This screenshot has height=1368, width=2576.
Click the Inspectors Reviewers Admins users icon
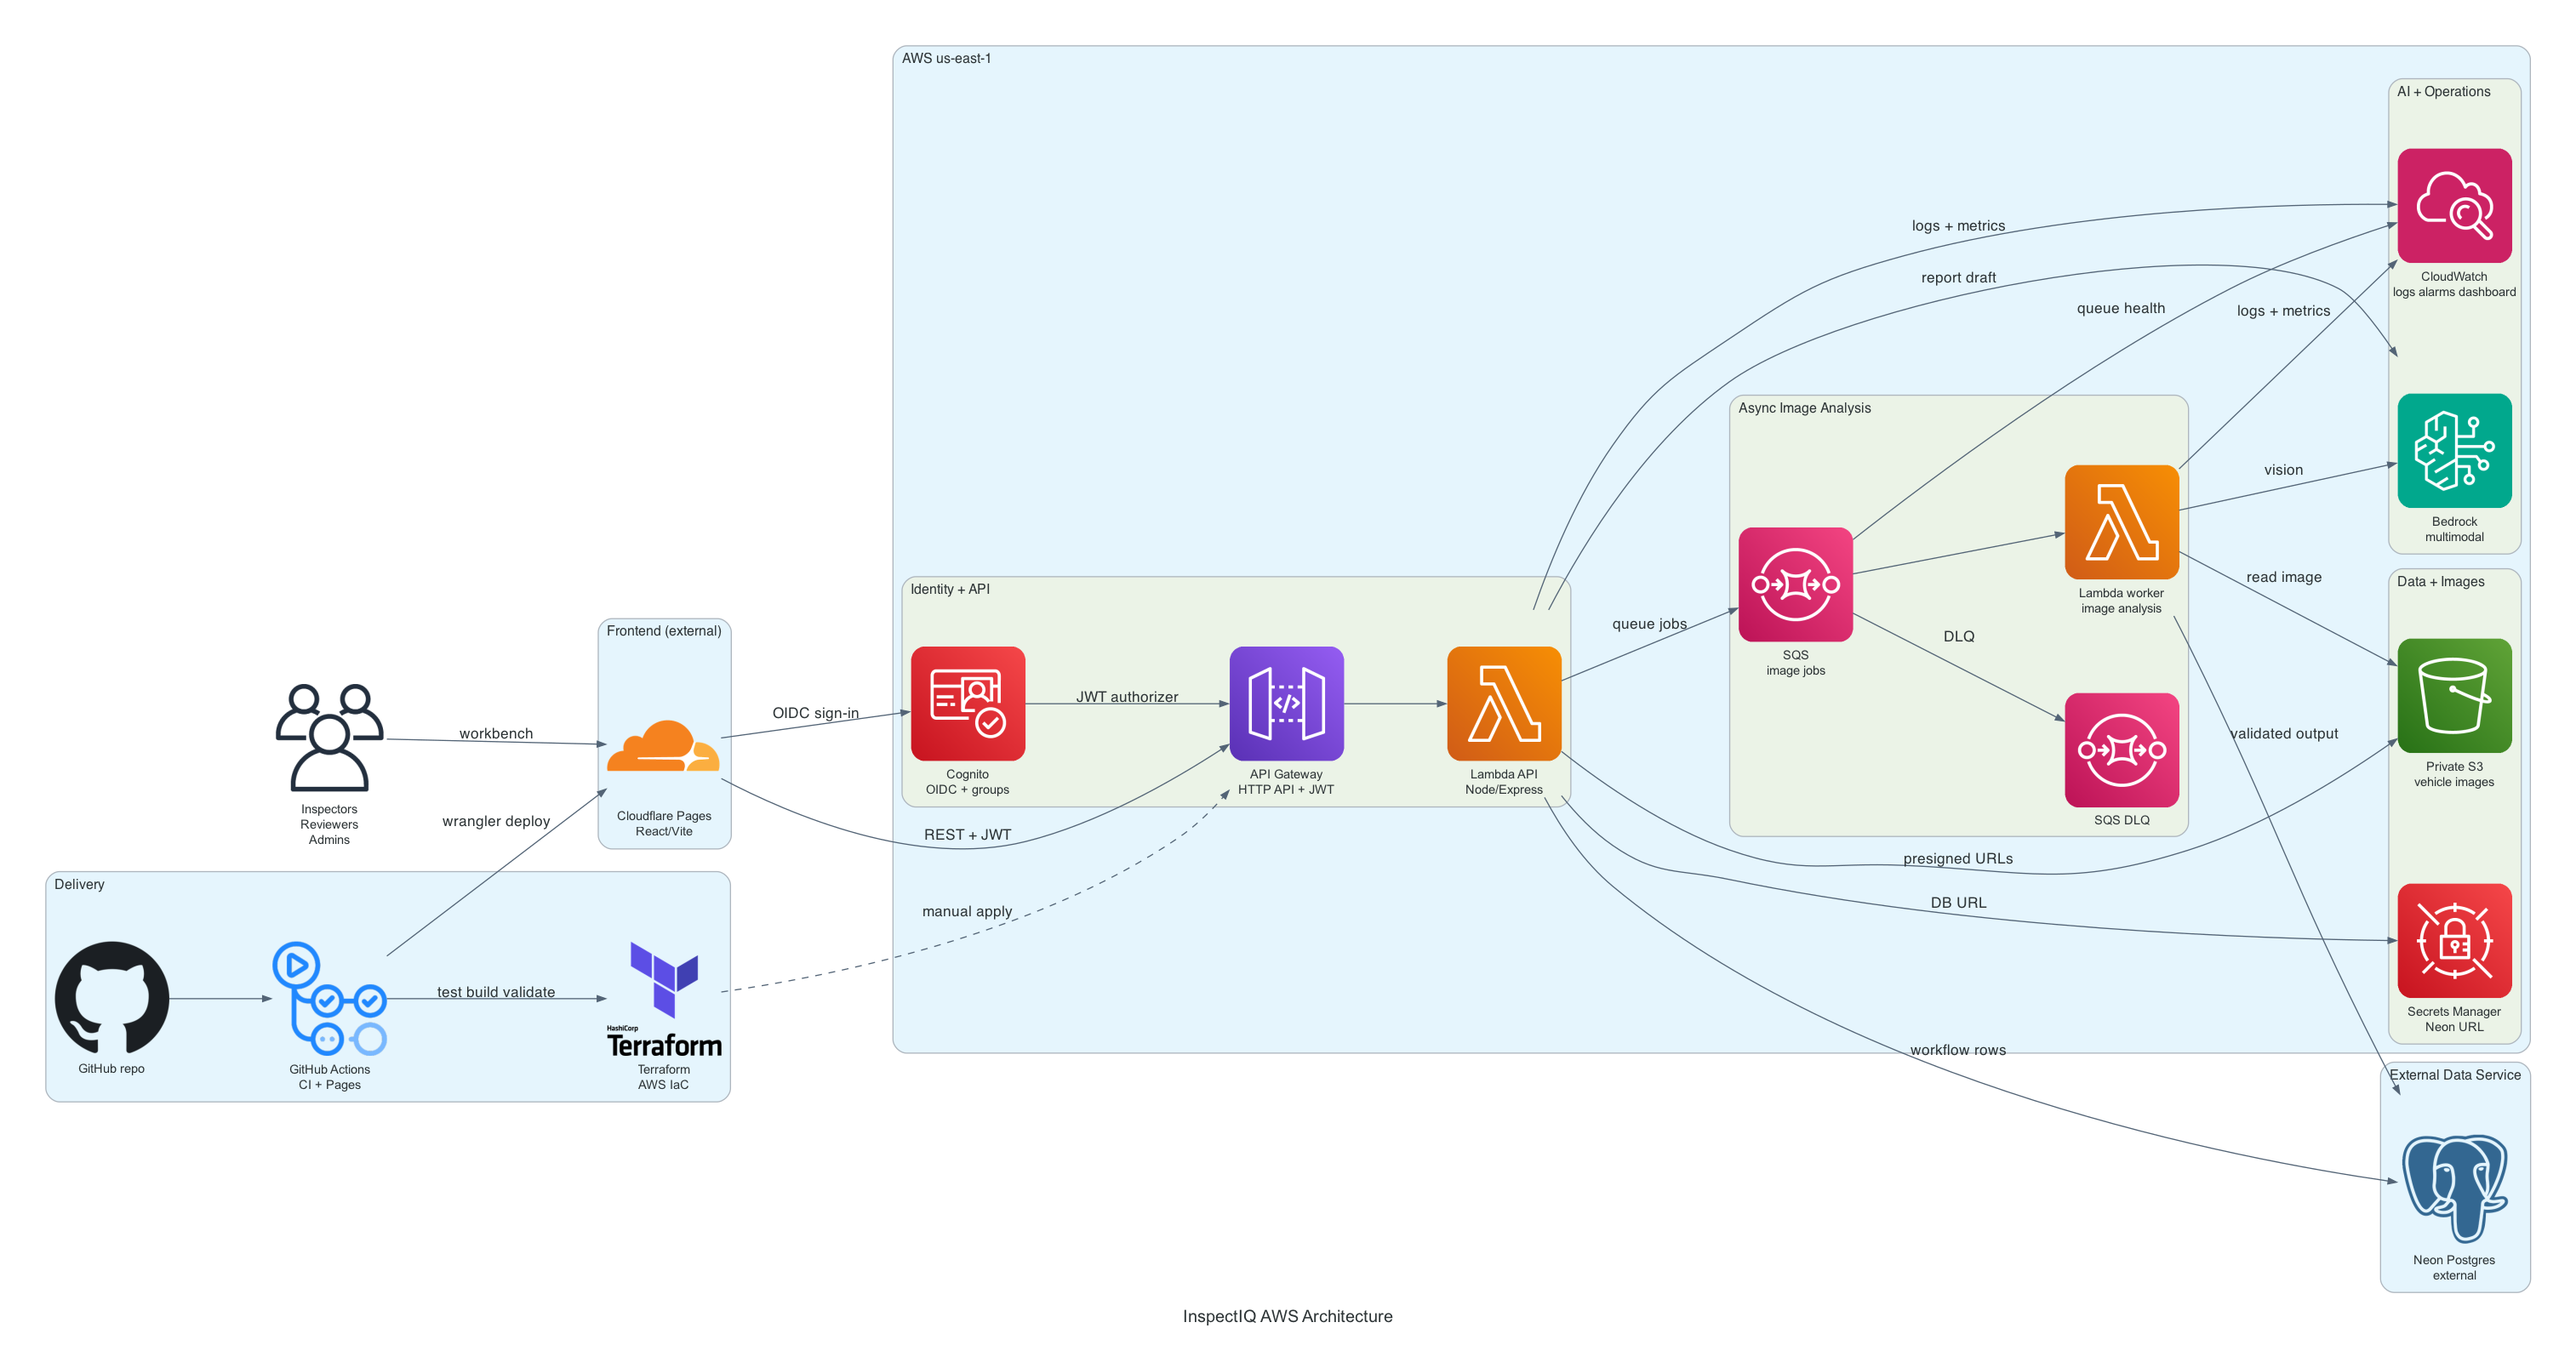click(329, 738)
